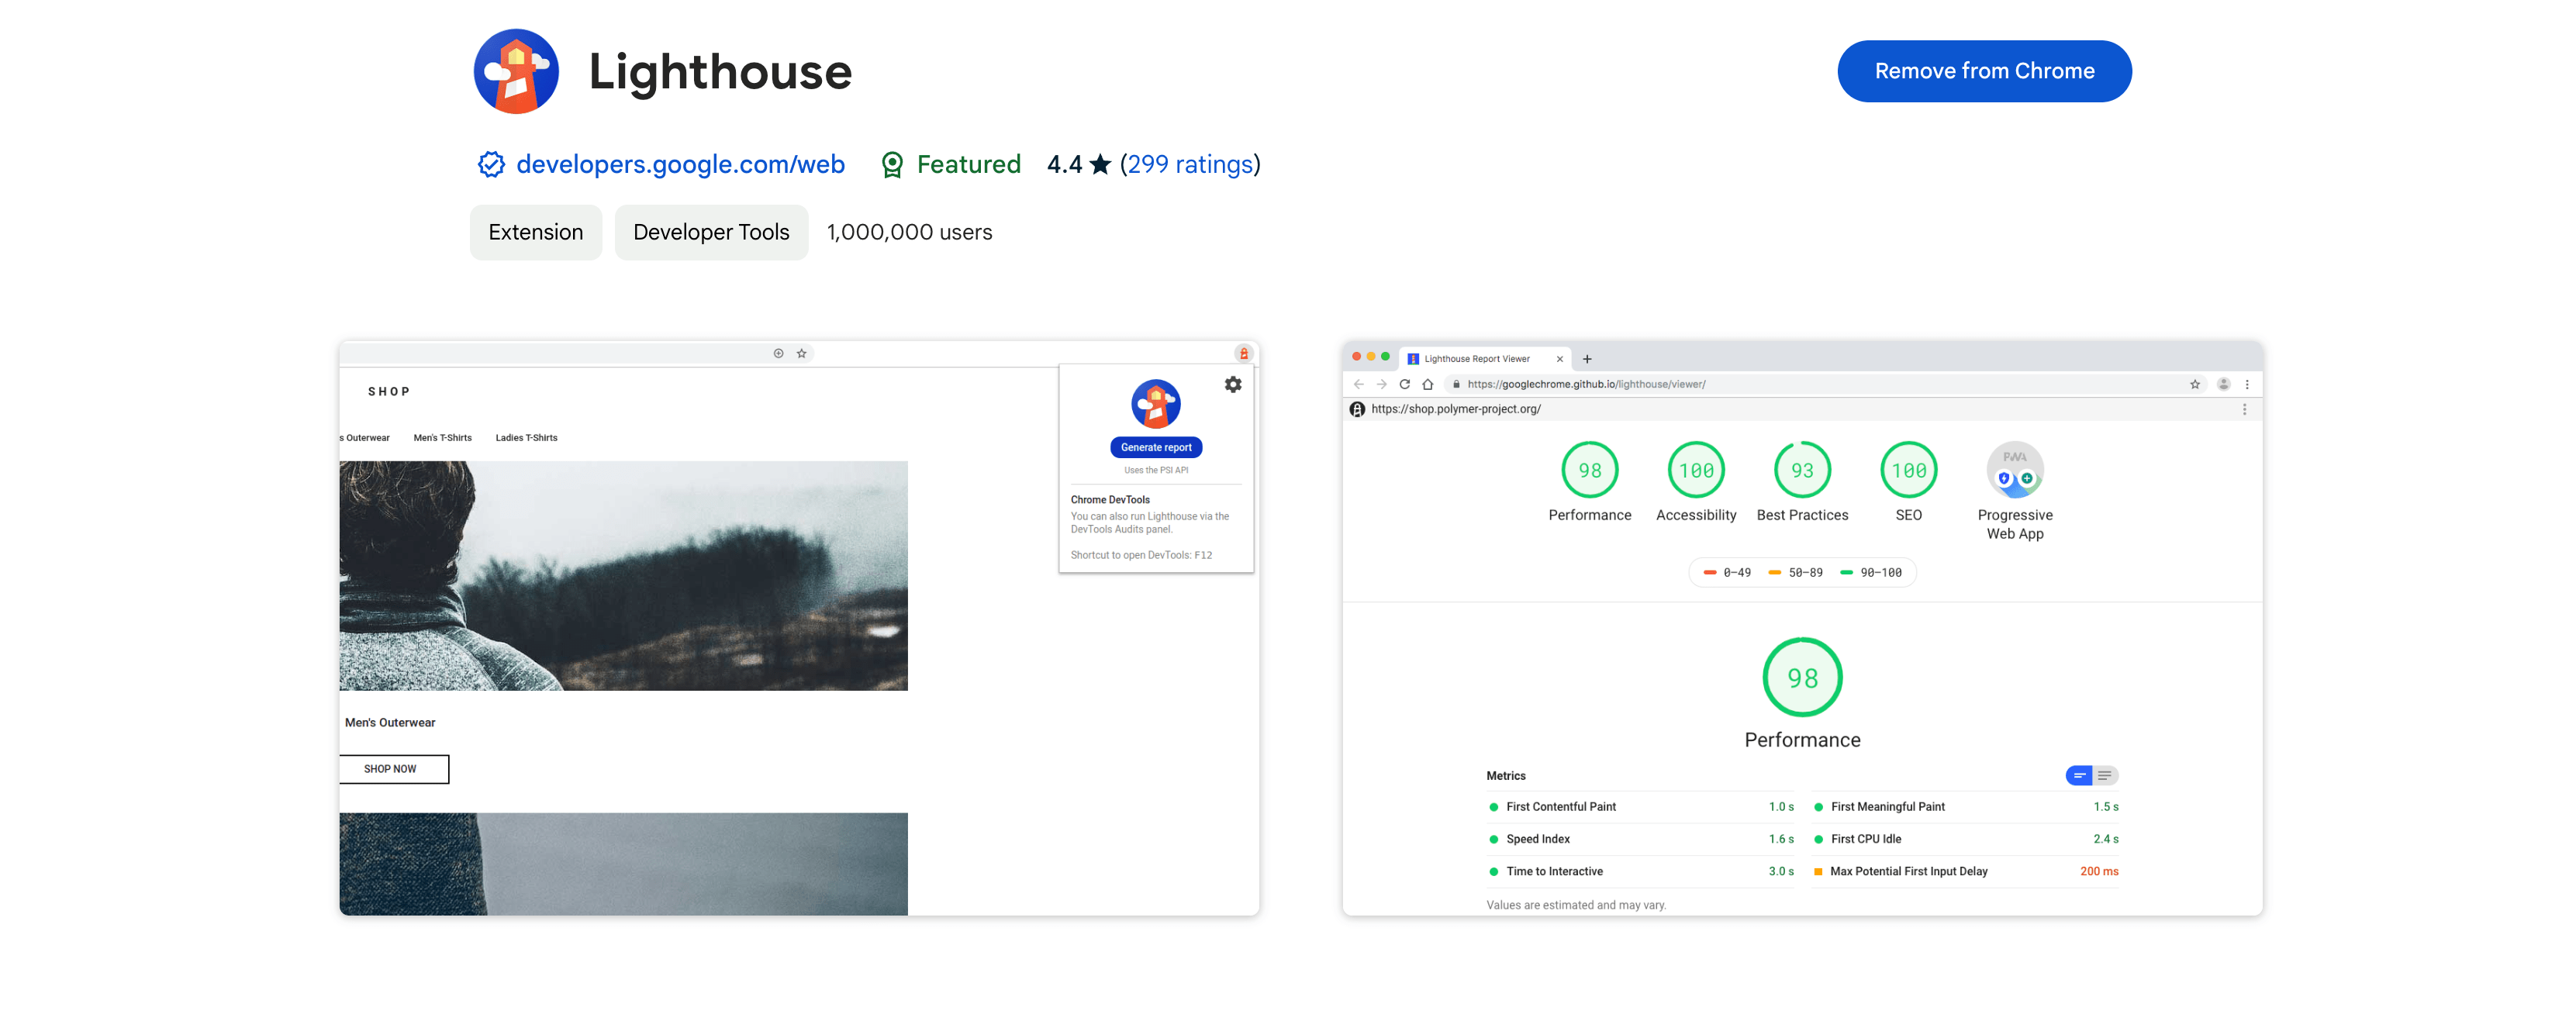
Task: Click the rating star icon
Action: pyautogui.click(x=1100, y=164)
